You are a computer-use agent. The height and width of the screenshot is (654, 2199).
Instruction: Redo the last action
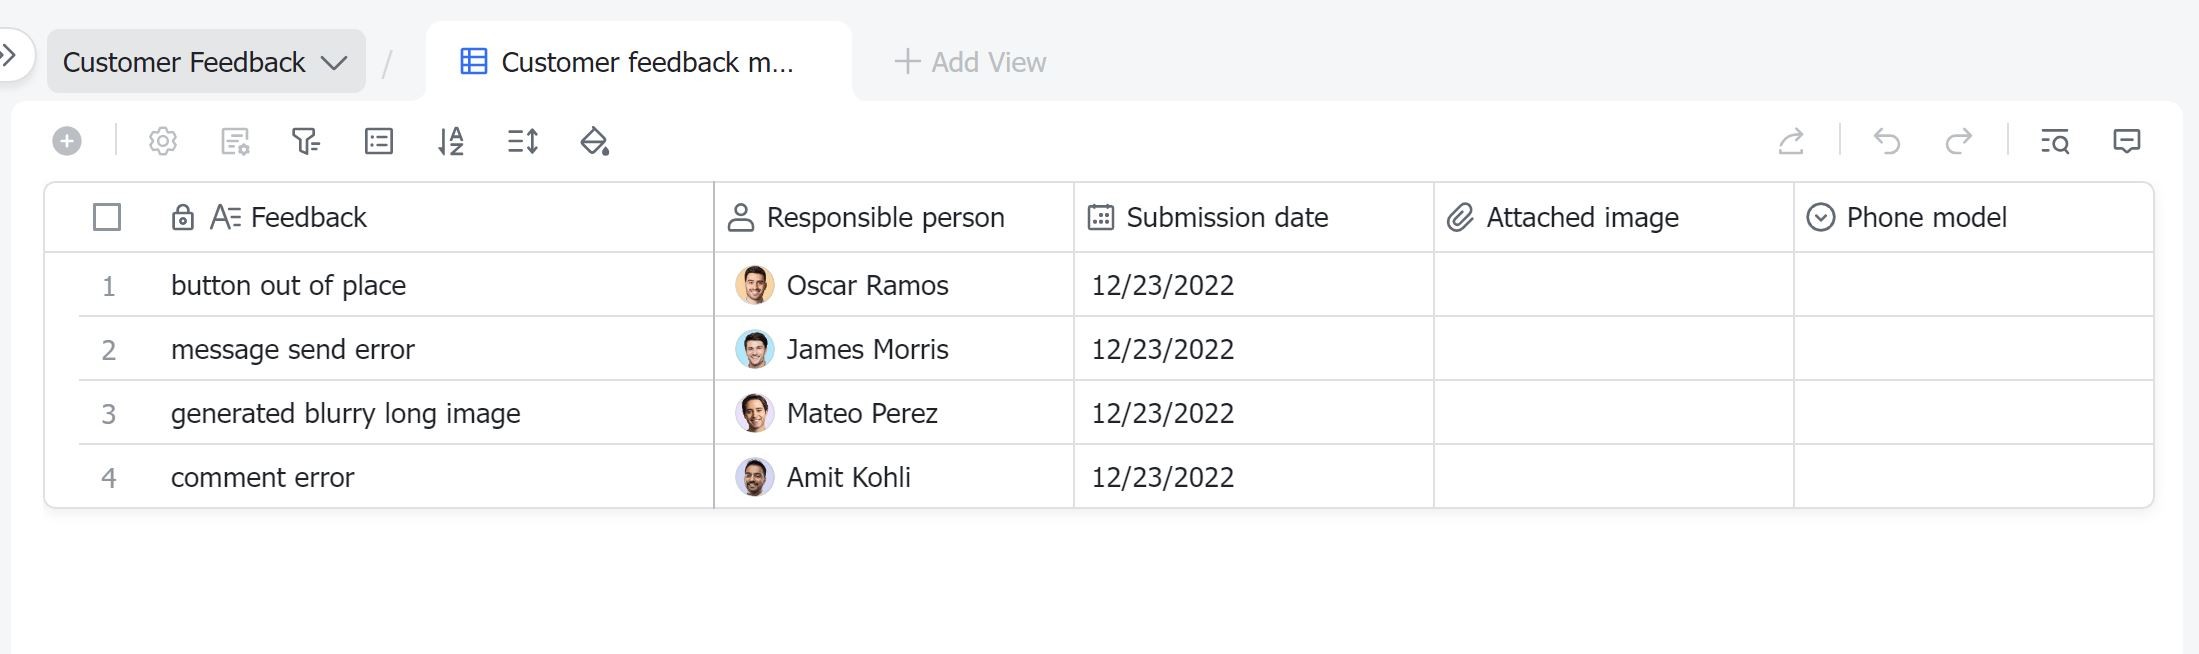pos(1959,141)
